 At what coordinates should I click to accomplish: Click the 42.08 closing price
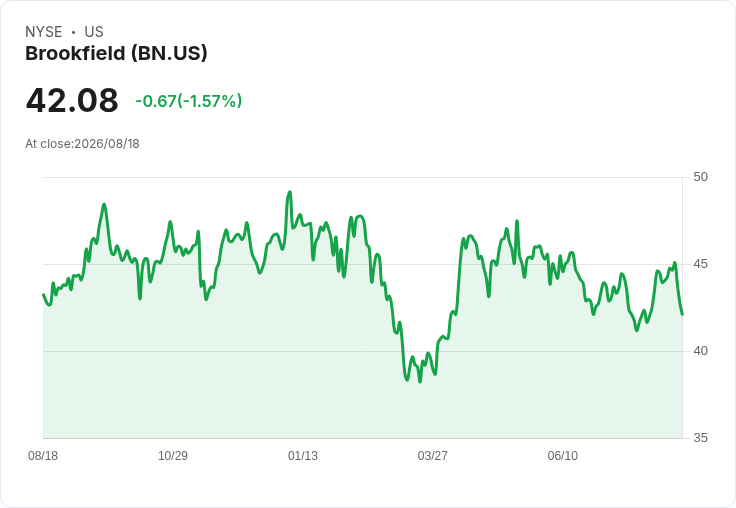point(72,100)
